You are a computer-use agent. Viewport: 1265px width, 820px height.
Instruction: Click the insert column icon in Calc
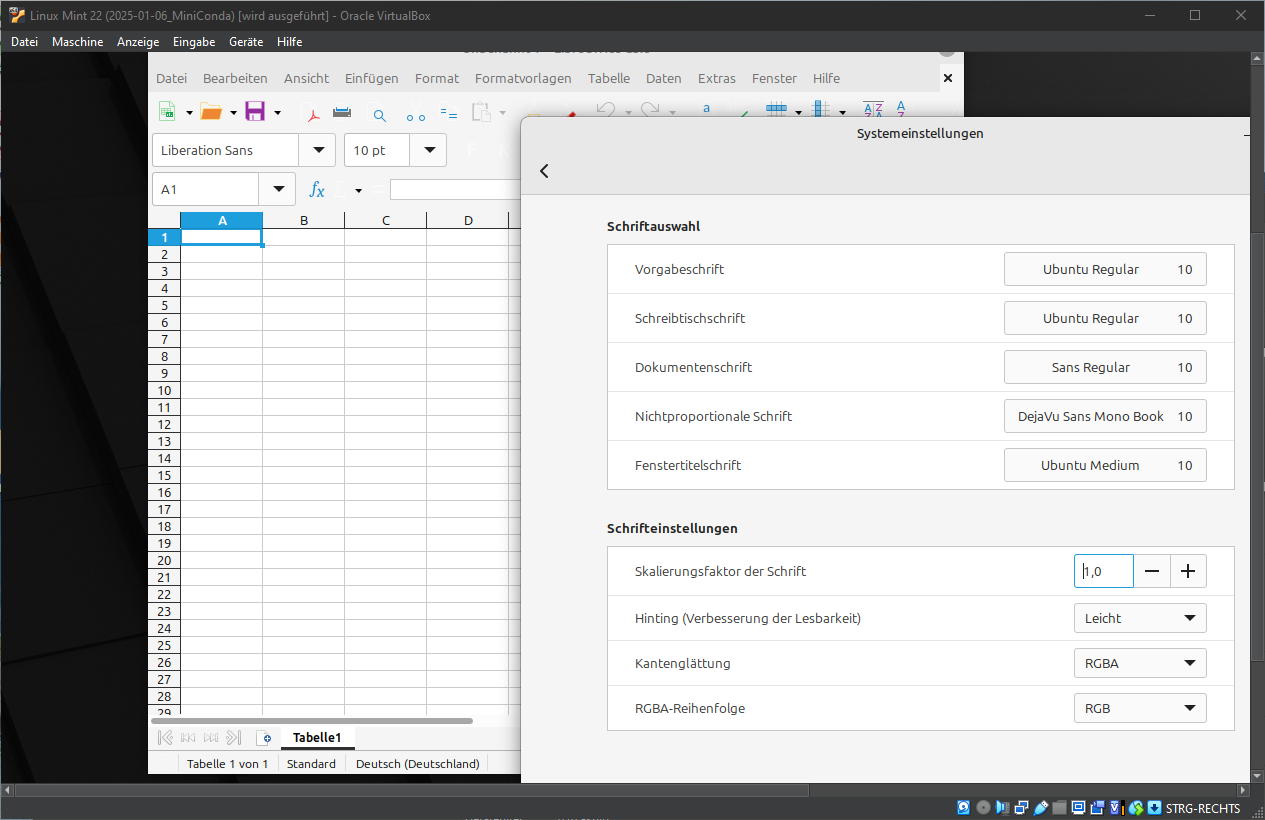[x=822, y=110]
